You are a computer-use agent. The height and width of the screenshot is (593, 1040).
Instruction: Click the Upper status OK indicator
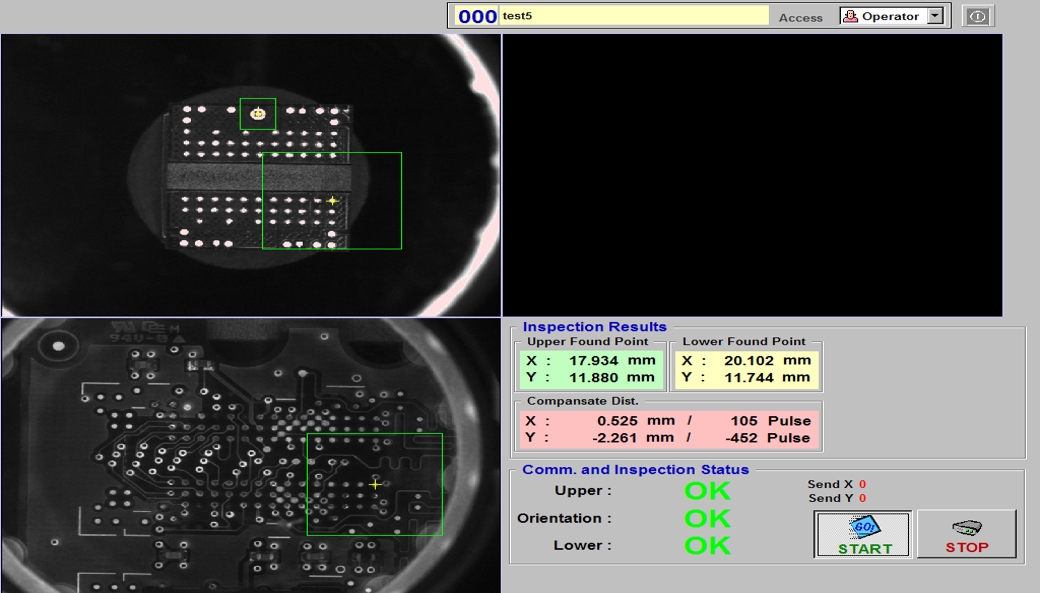point(707,491)
